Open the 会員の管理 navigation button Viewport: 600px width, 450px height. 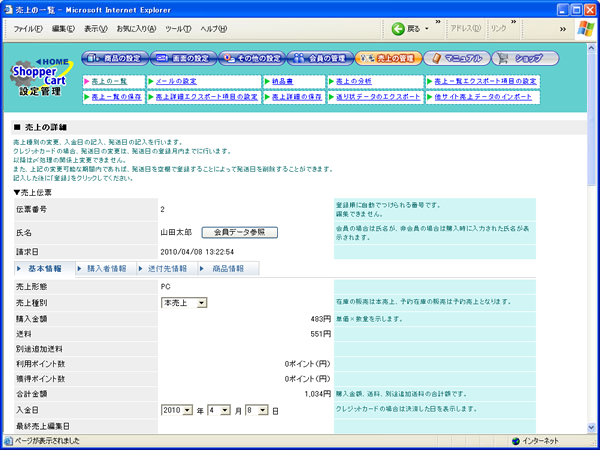[x=320, y=58]
